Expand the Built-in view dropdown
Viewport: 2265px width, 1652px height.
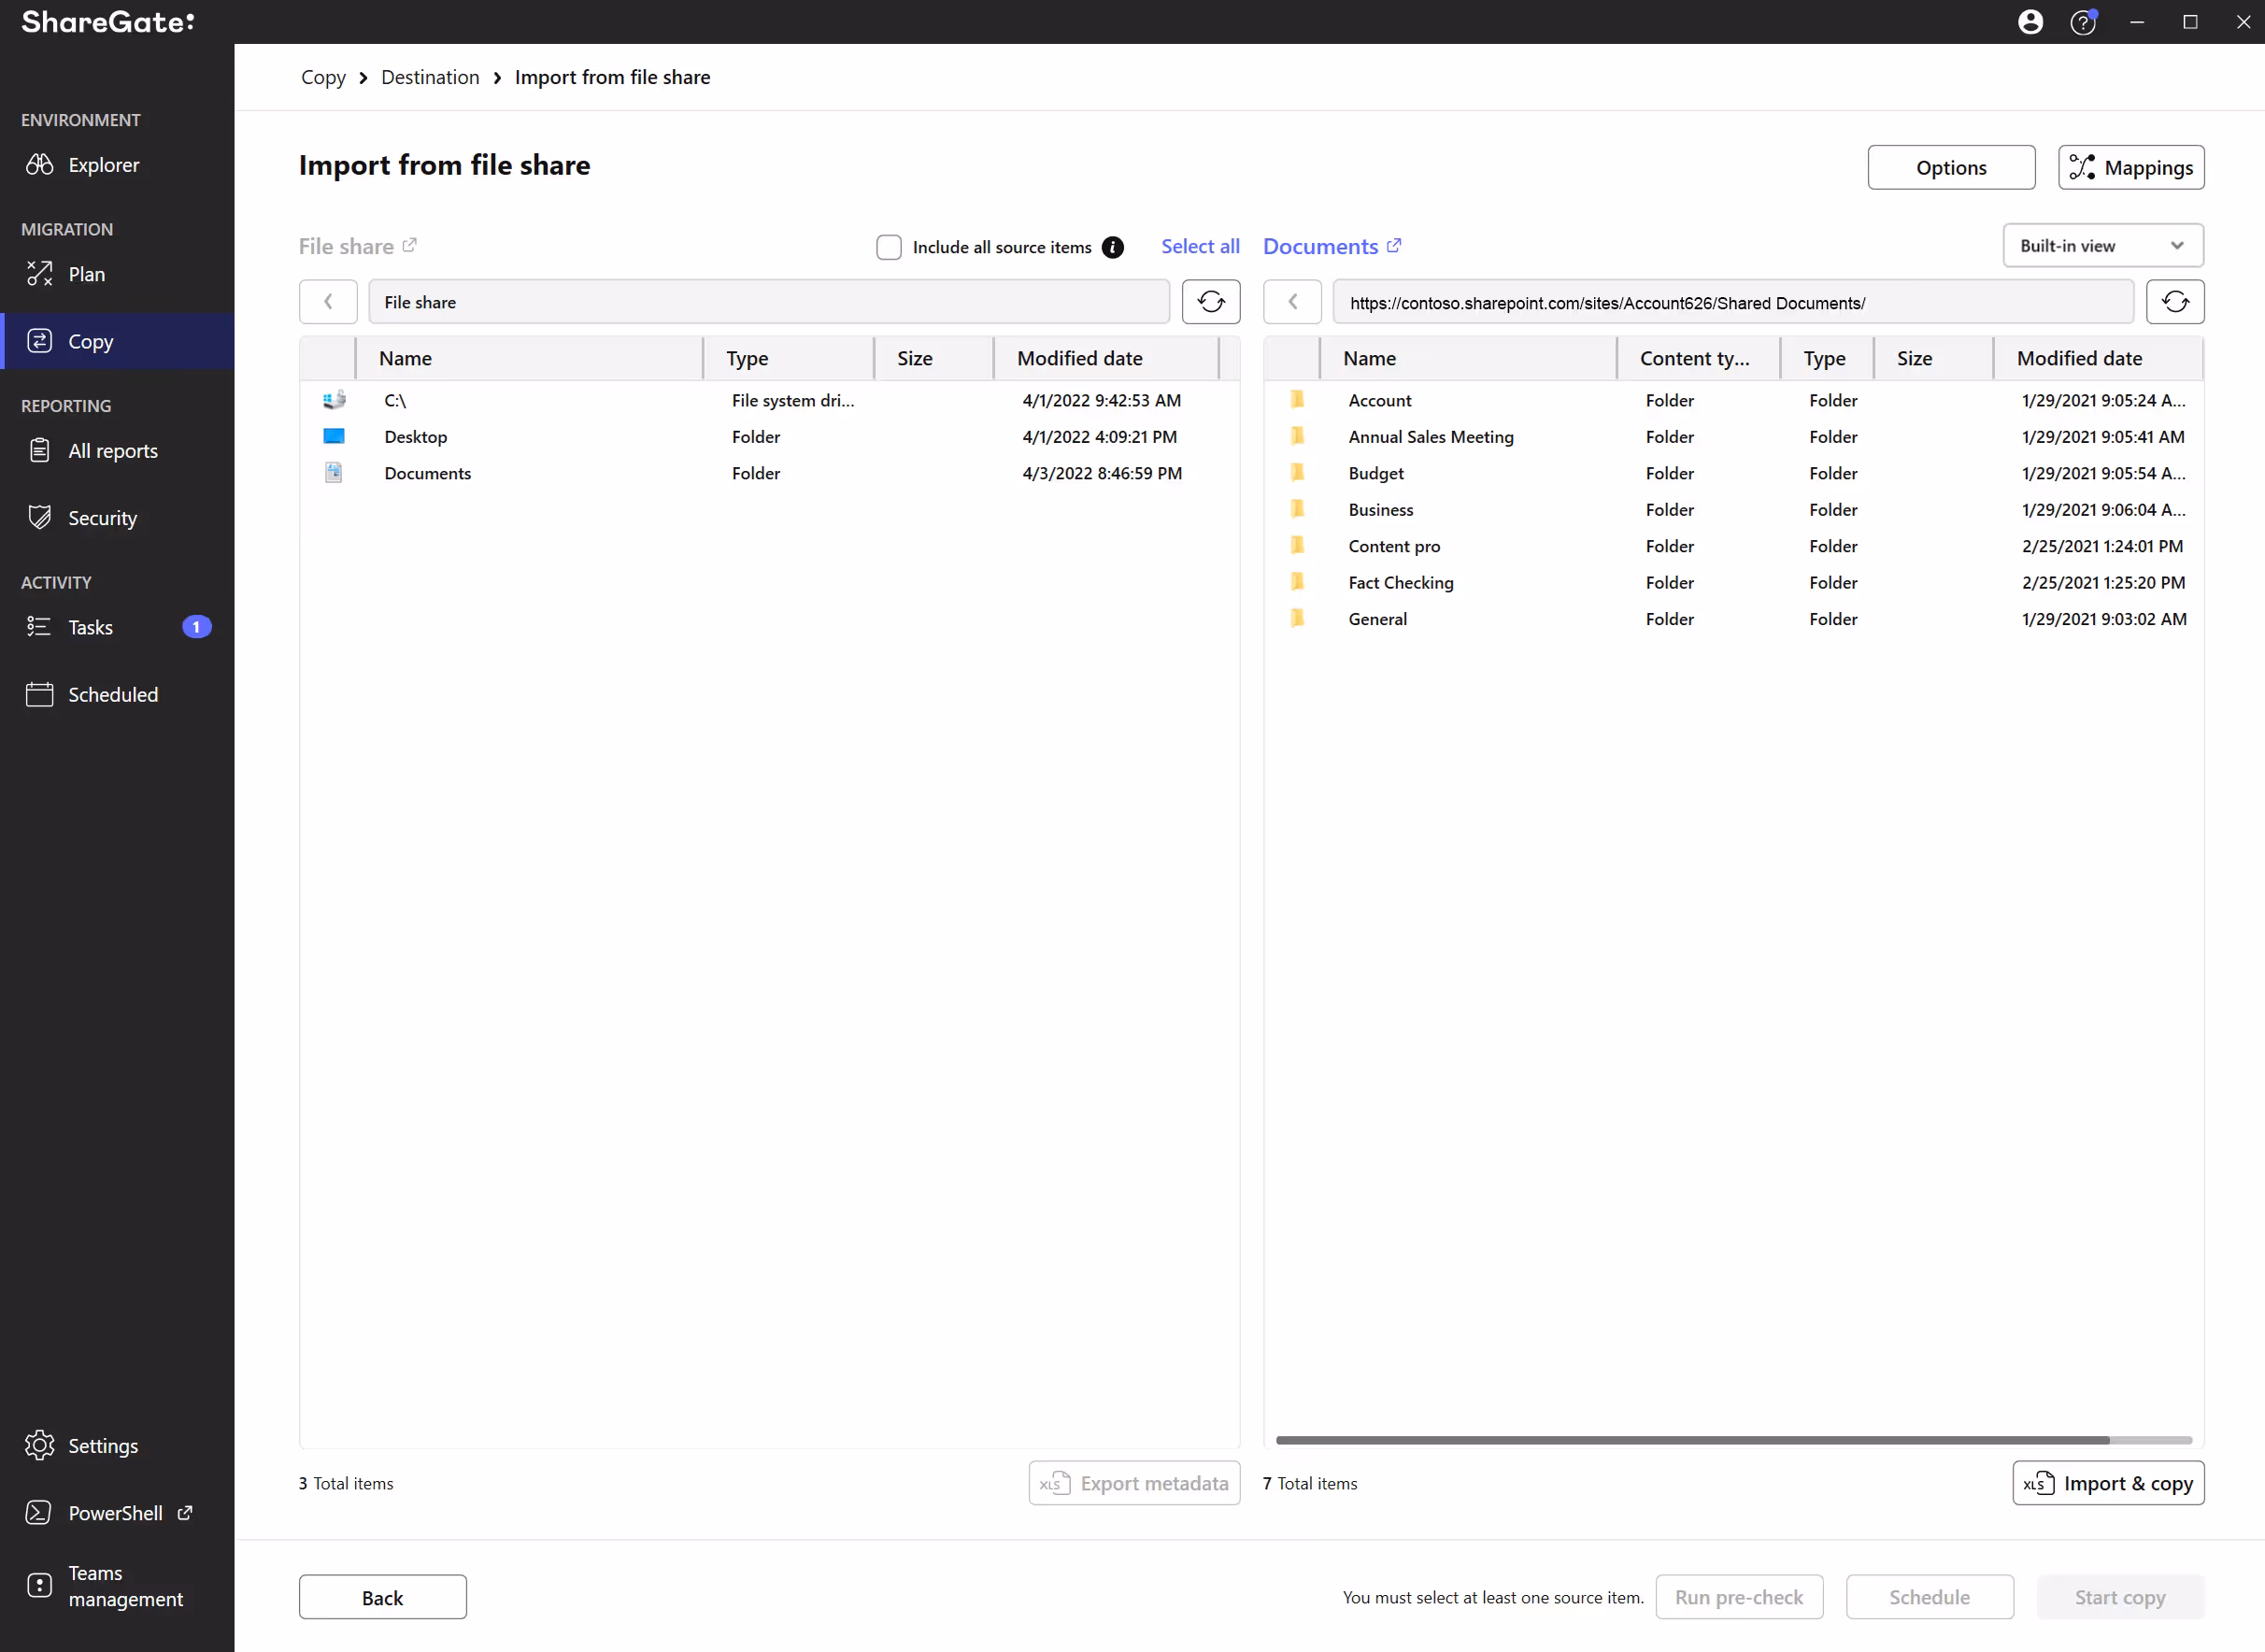click(x=2102, y=246)
